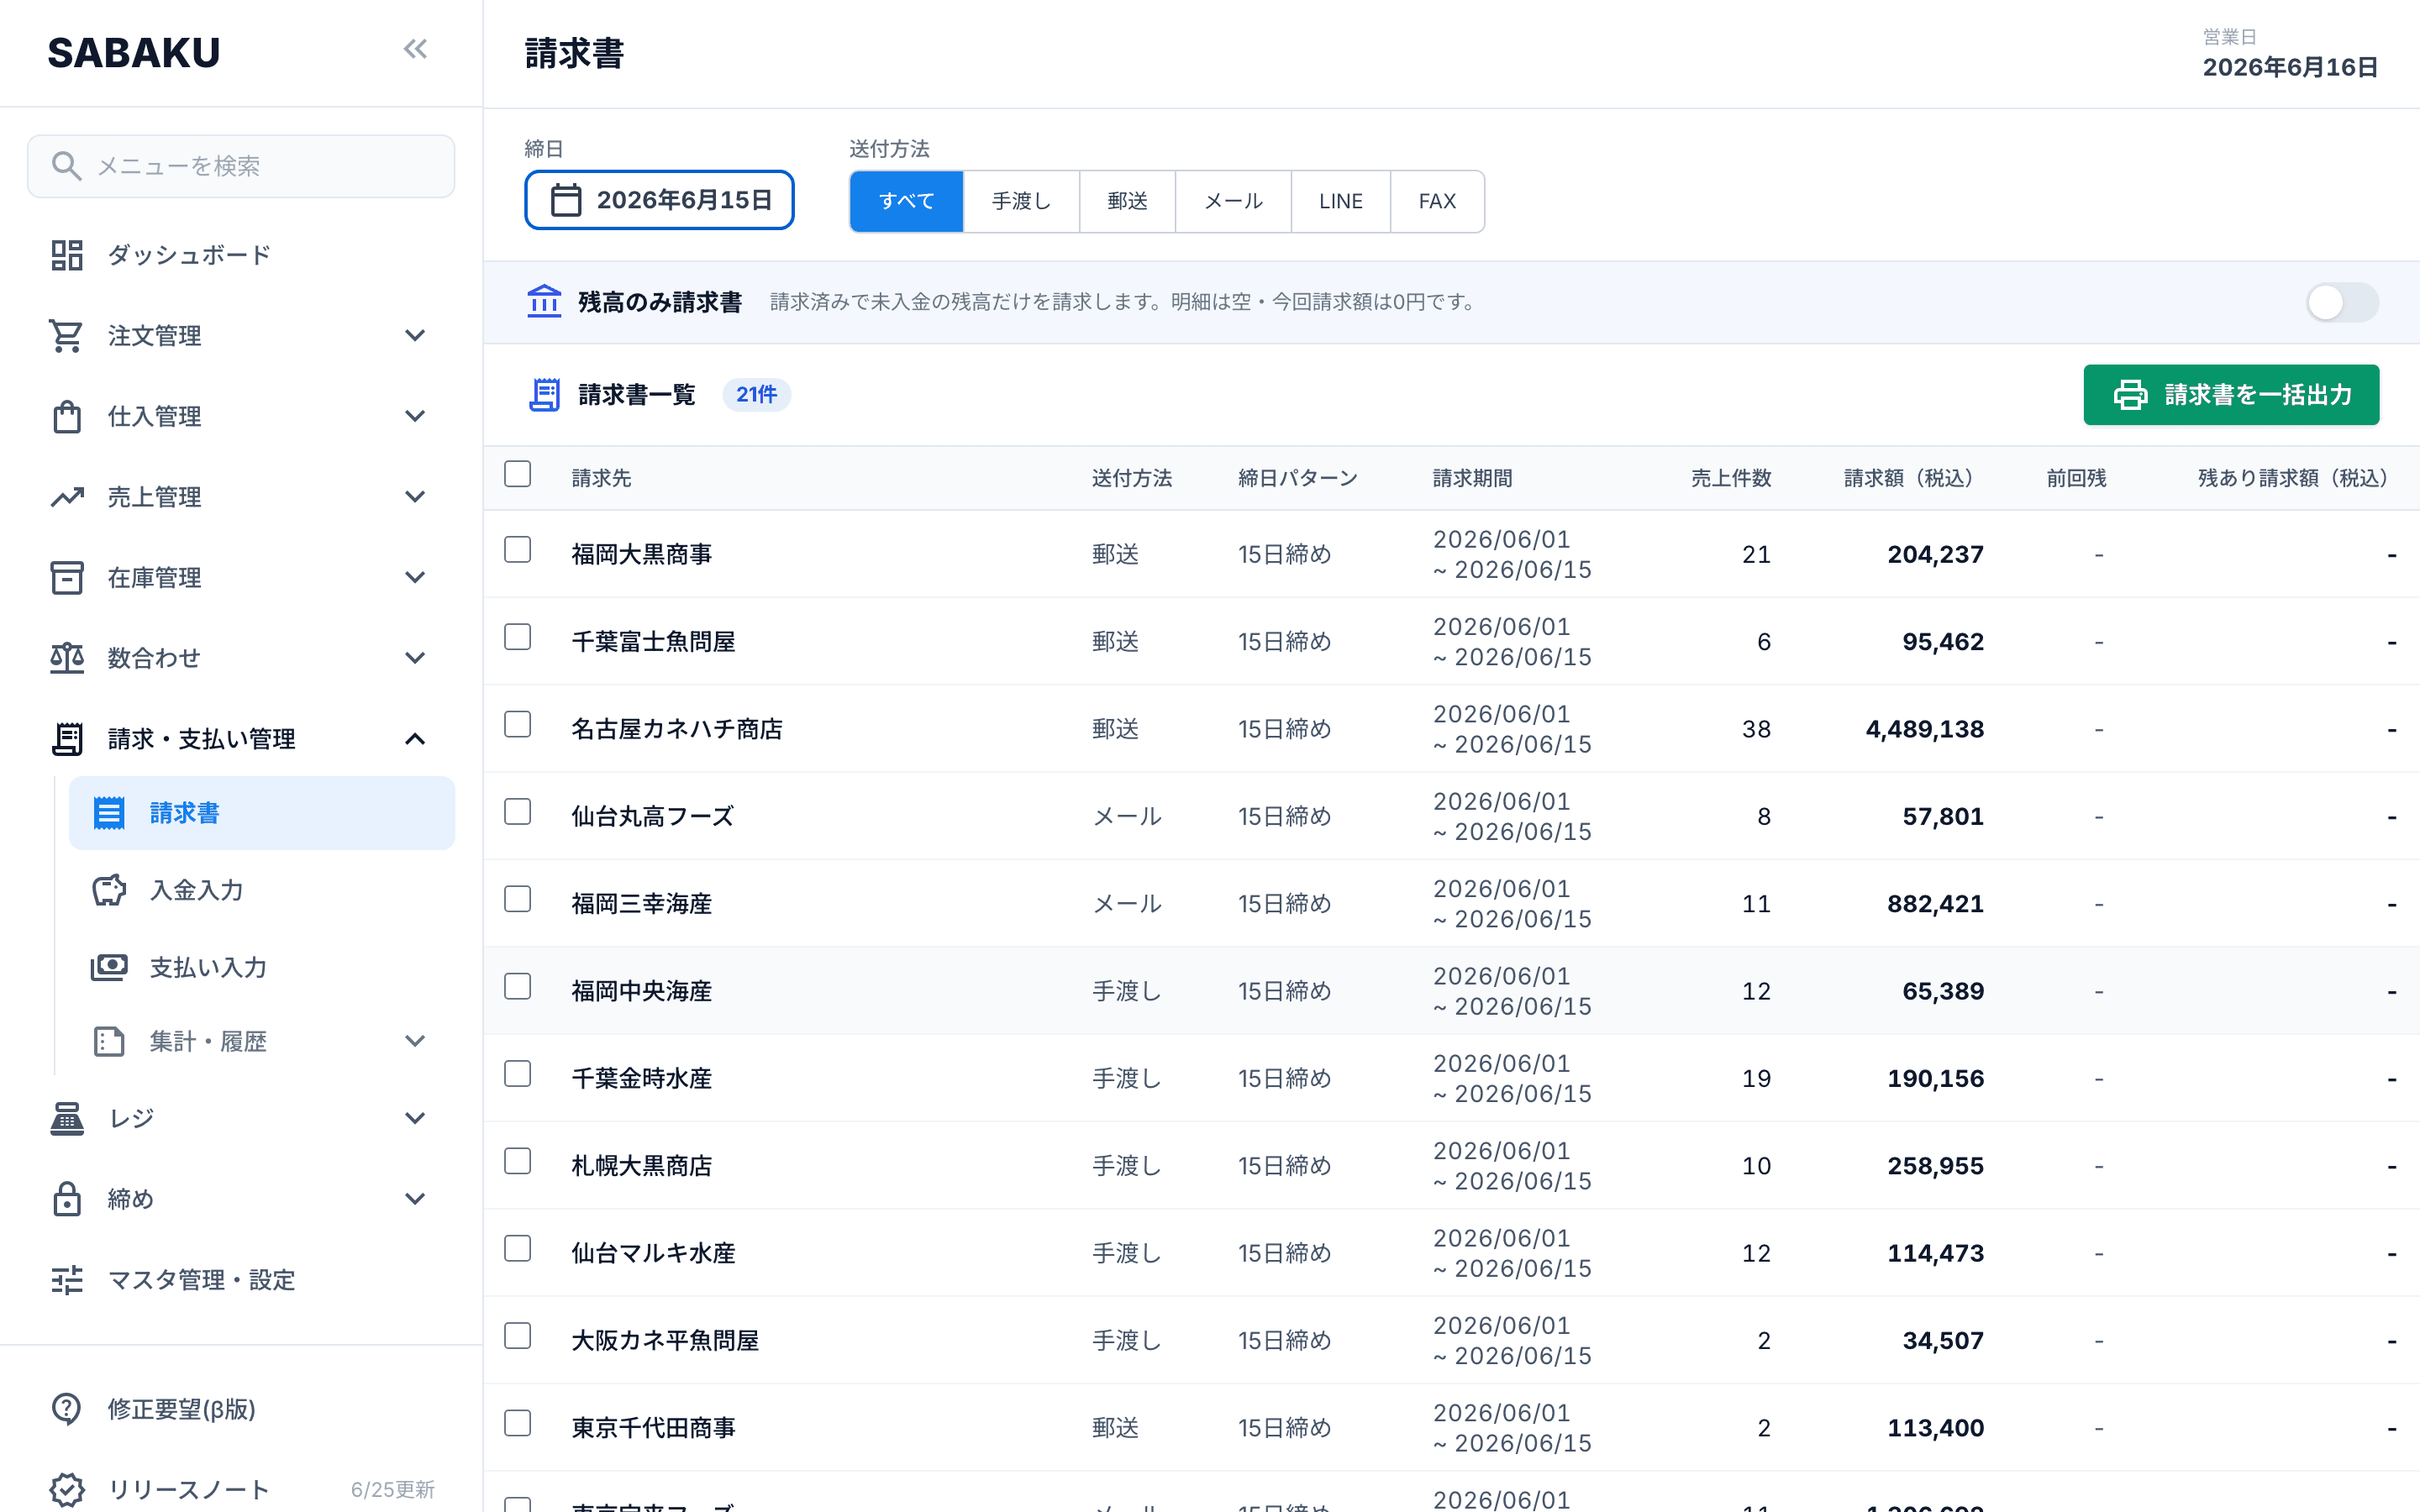2420x1512 pixels.
Task: Tick the checkbox for 福岡中央海産
Action: (x=518, y=986)
